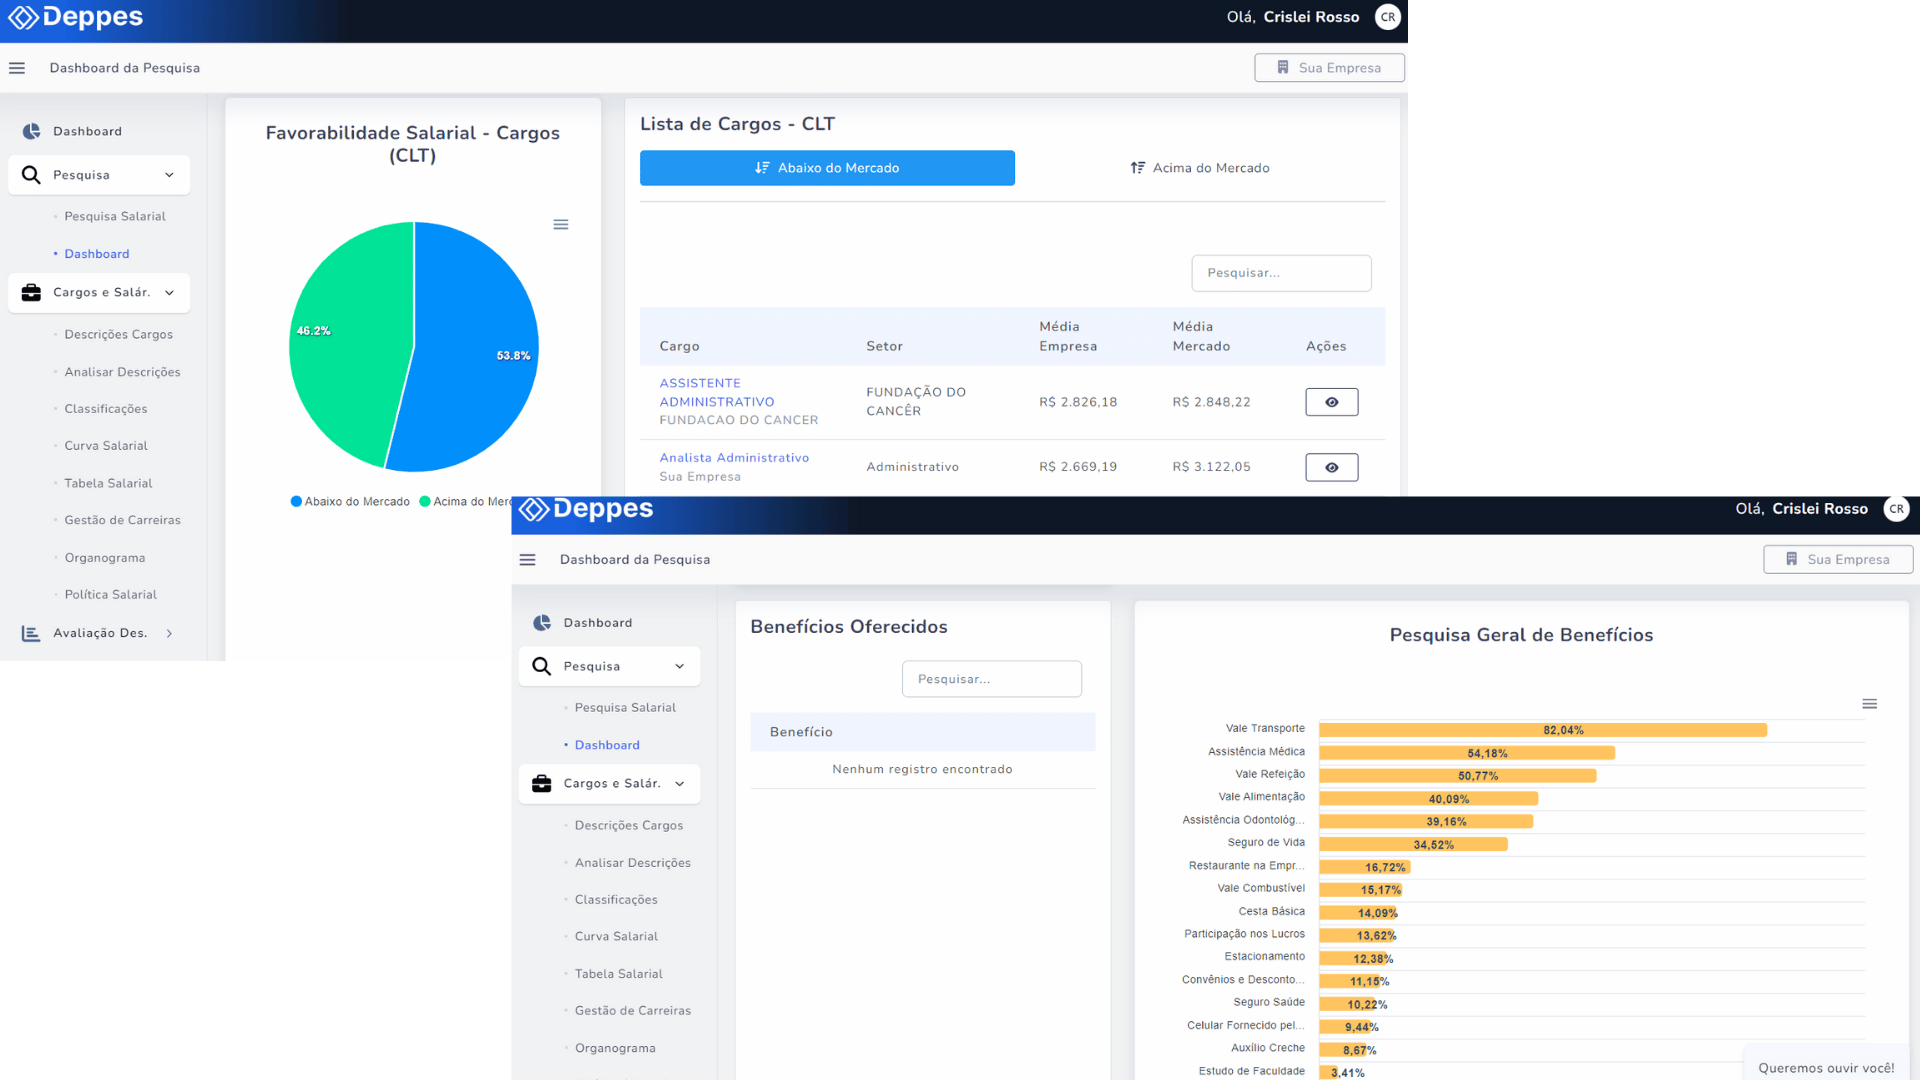Image resolution: width=1920 pixels, height=1080 pixels.
Task: Click the CR user avatar in top header
Action: 1387,17
